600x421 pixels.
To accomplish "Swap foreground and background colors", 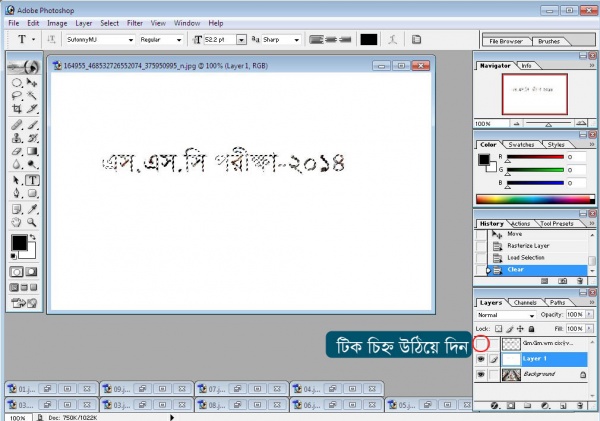I will (x=33, y=237).
